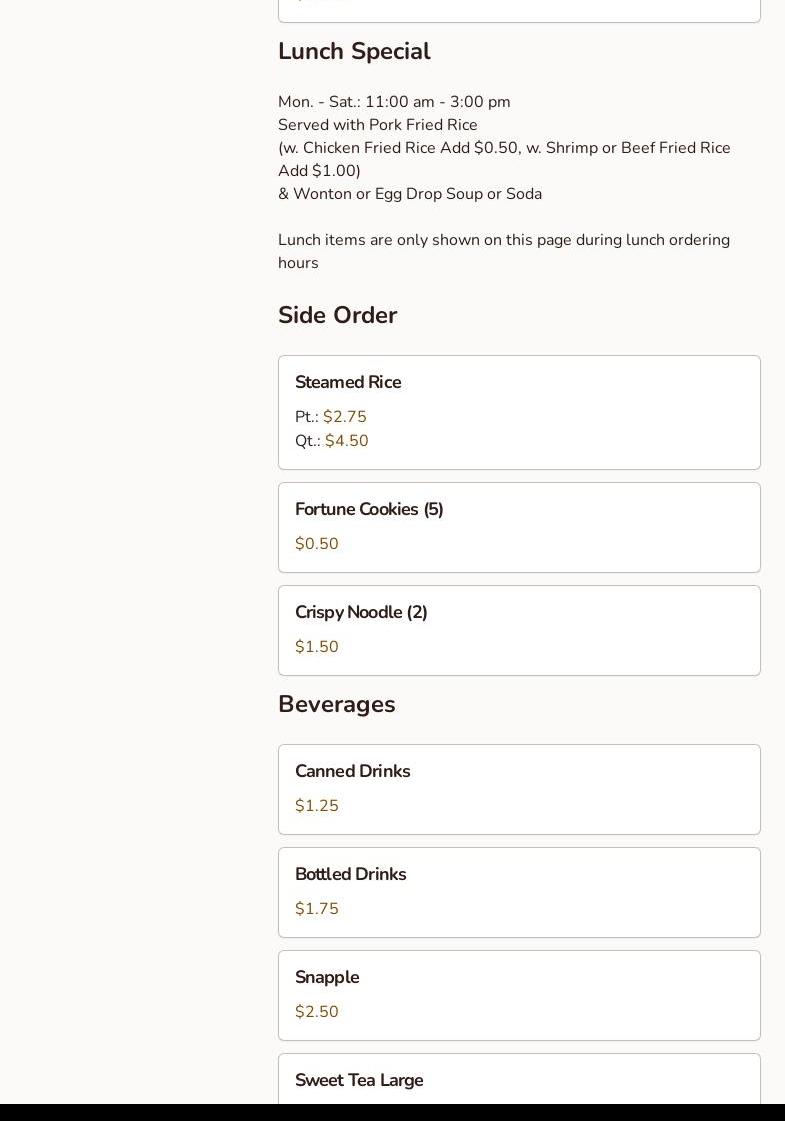Click the Lunch Special section heading

(354, 52)
